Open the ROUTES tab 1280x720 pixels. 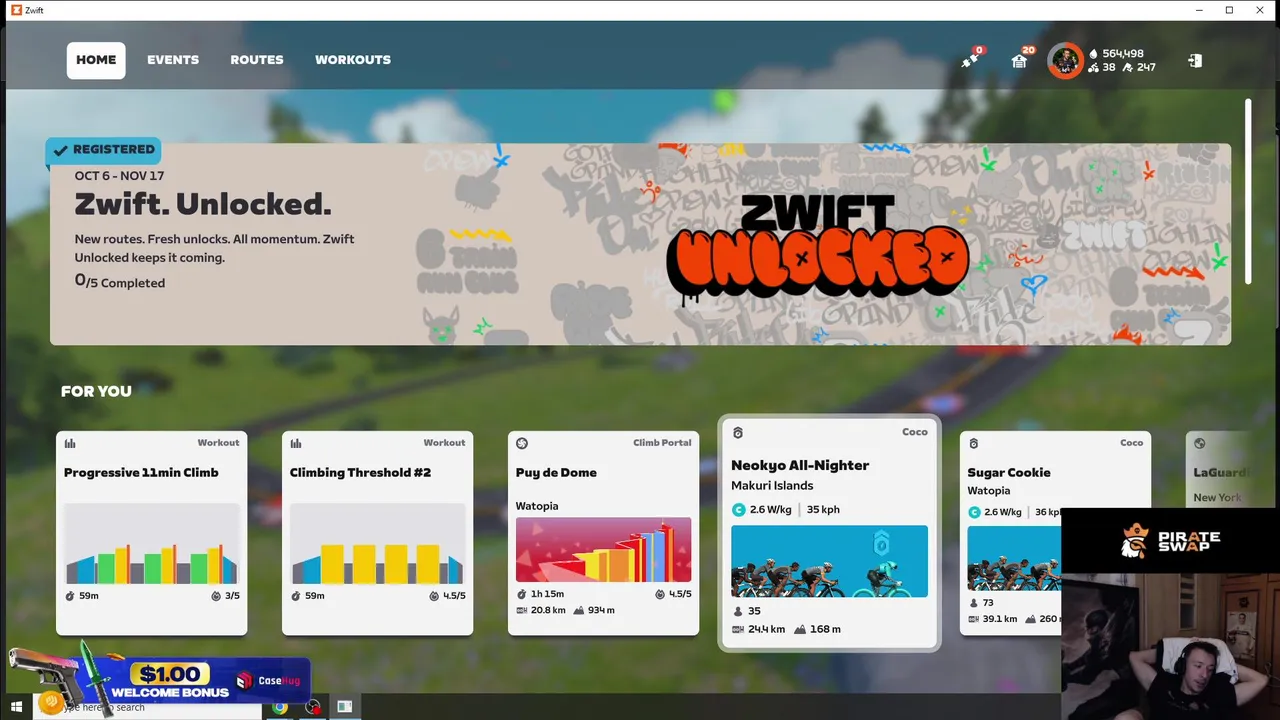click(x=257, y=60)
